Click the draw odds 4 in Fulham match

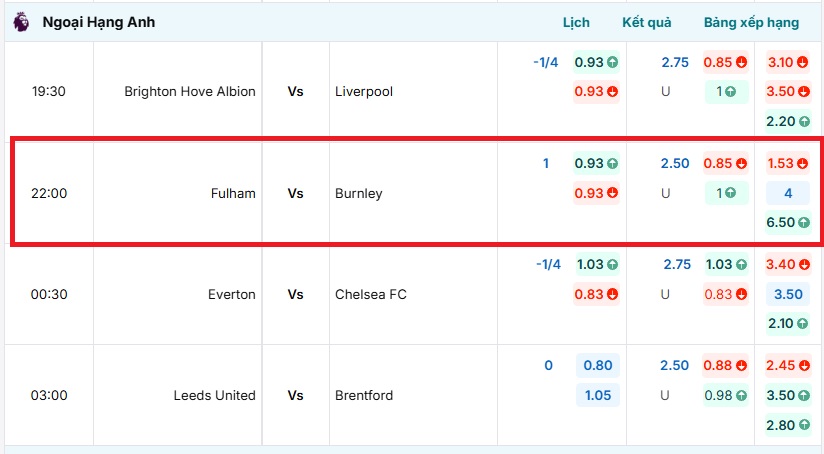[x=787, y=193]
